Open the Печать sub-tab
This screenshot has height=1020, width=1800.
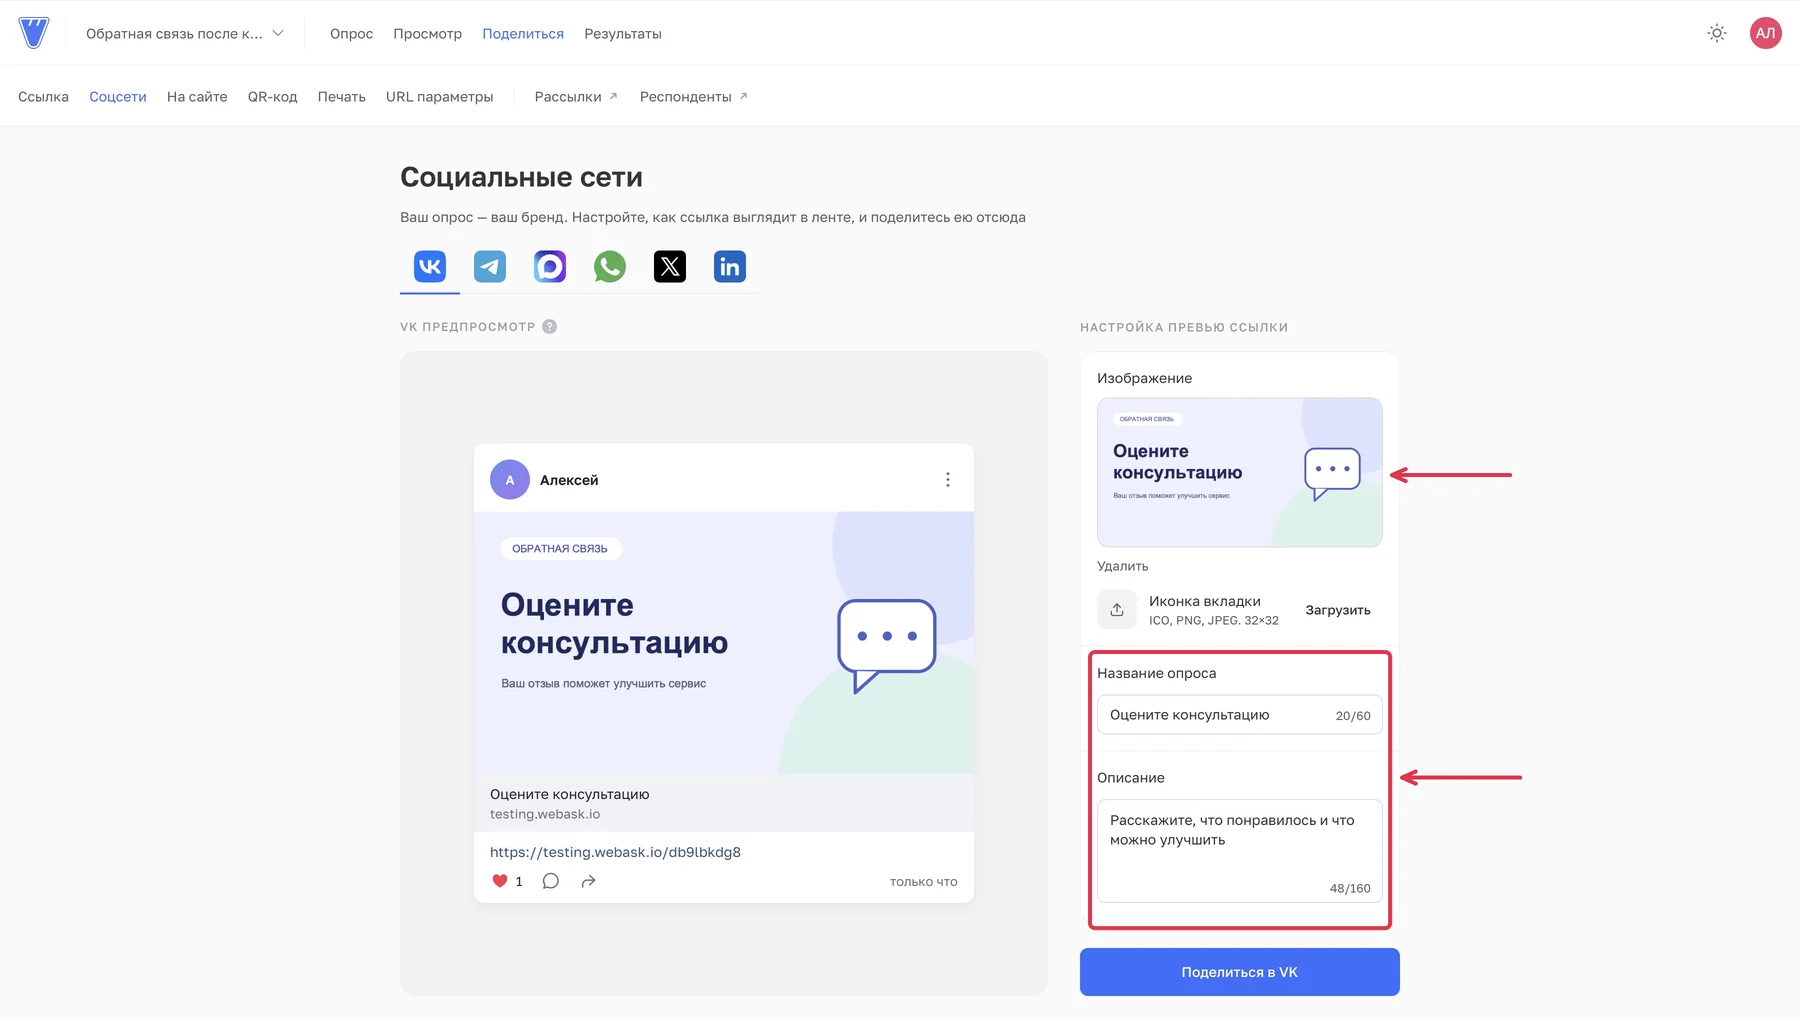342,97
